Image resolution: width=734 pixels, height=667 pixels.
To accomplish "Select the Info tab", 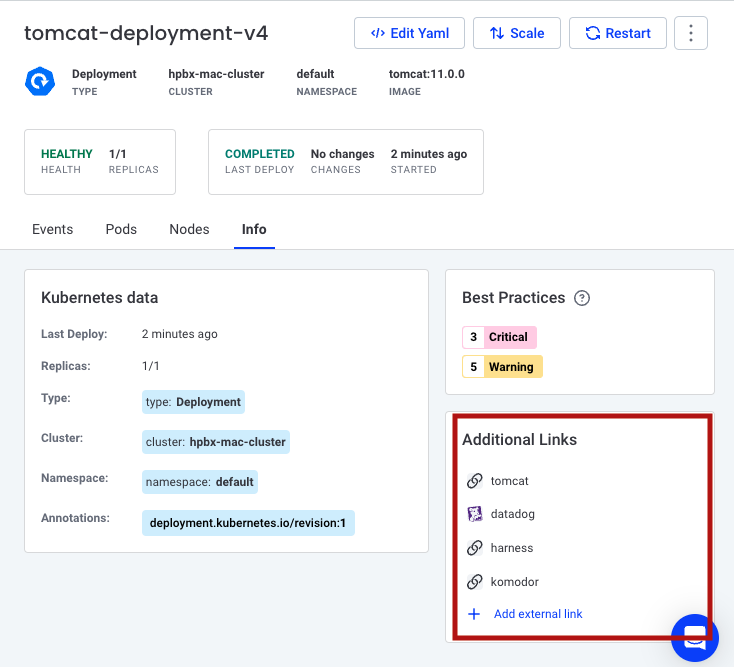I will (x=254, y=229).
